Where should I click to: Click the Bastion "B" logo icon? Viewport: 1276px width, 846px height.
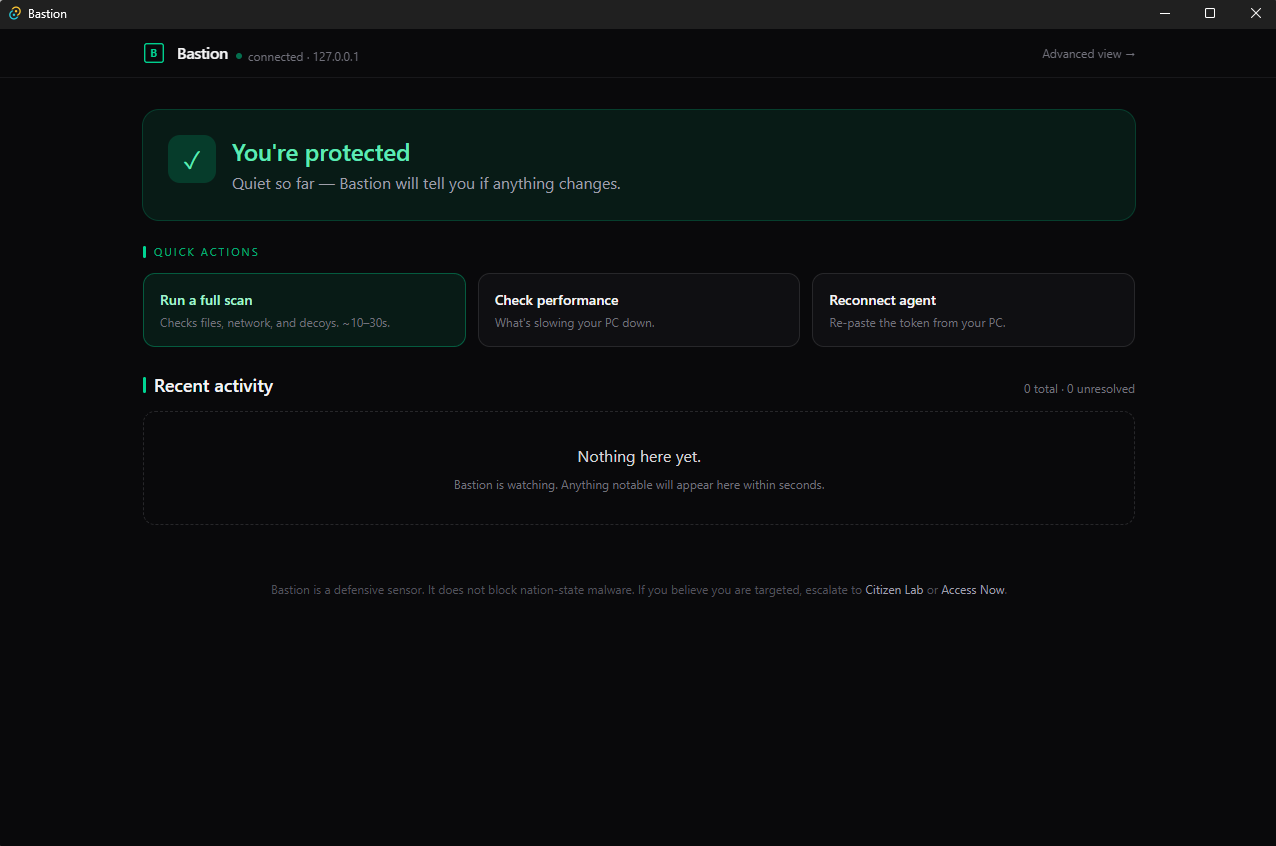click(x=153, y=54)
